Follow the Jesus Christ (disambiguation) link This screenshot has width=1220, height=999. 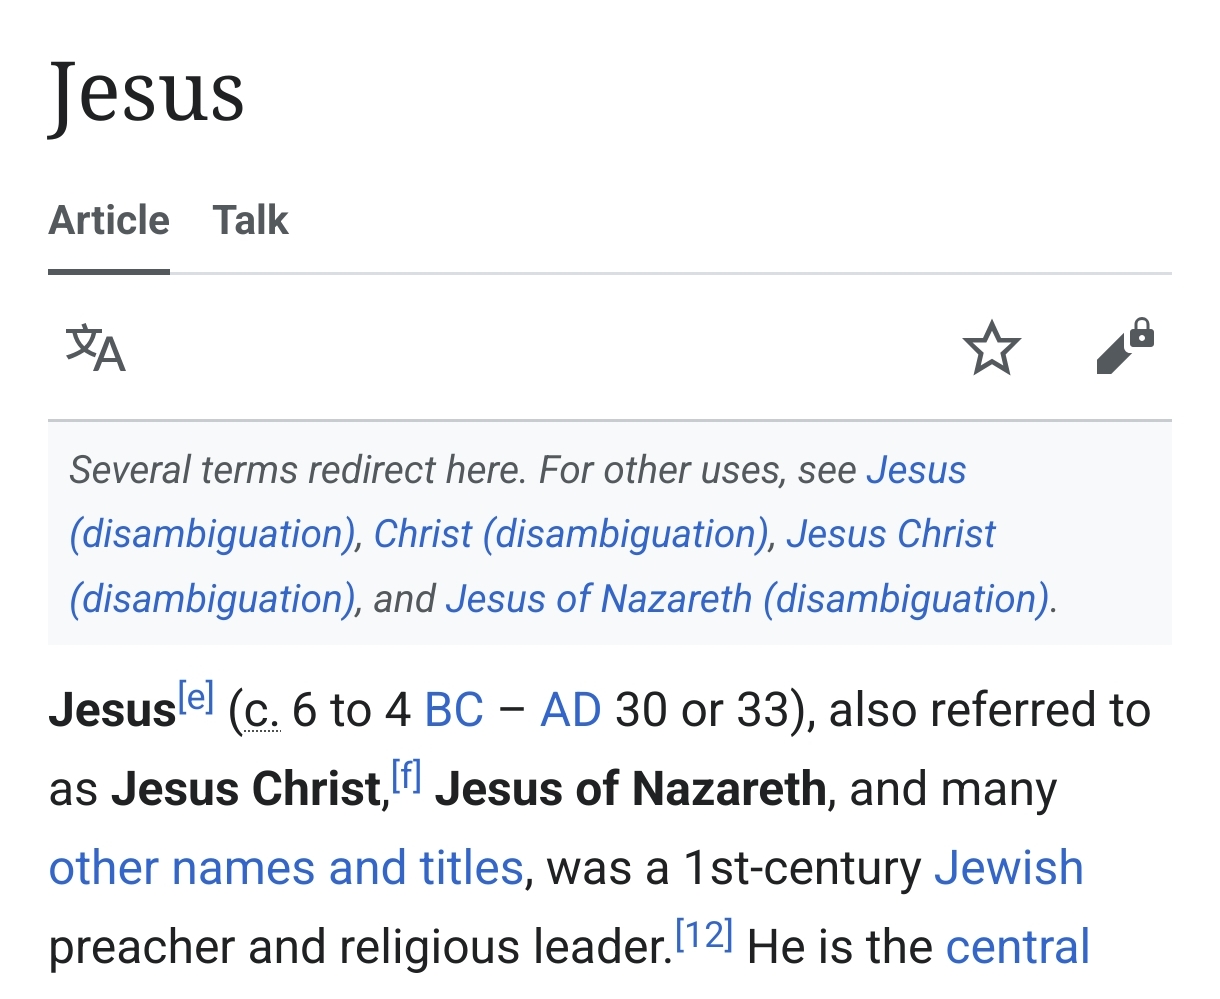coord(532,566)
